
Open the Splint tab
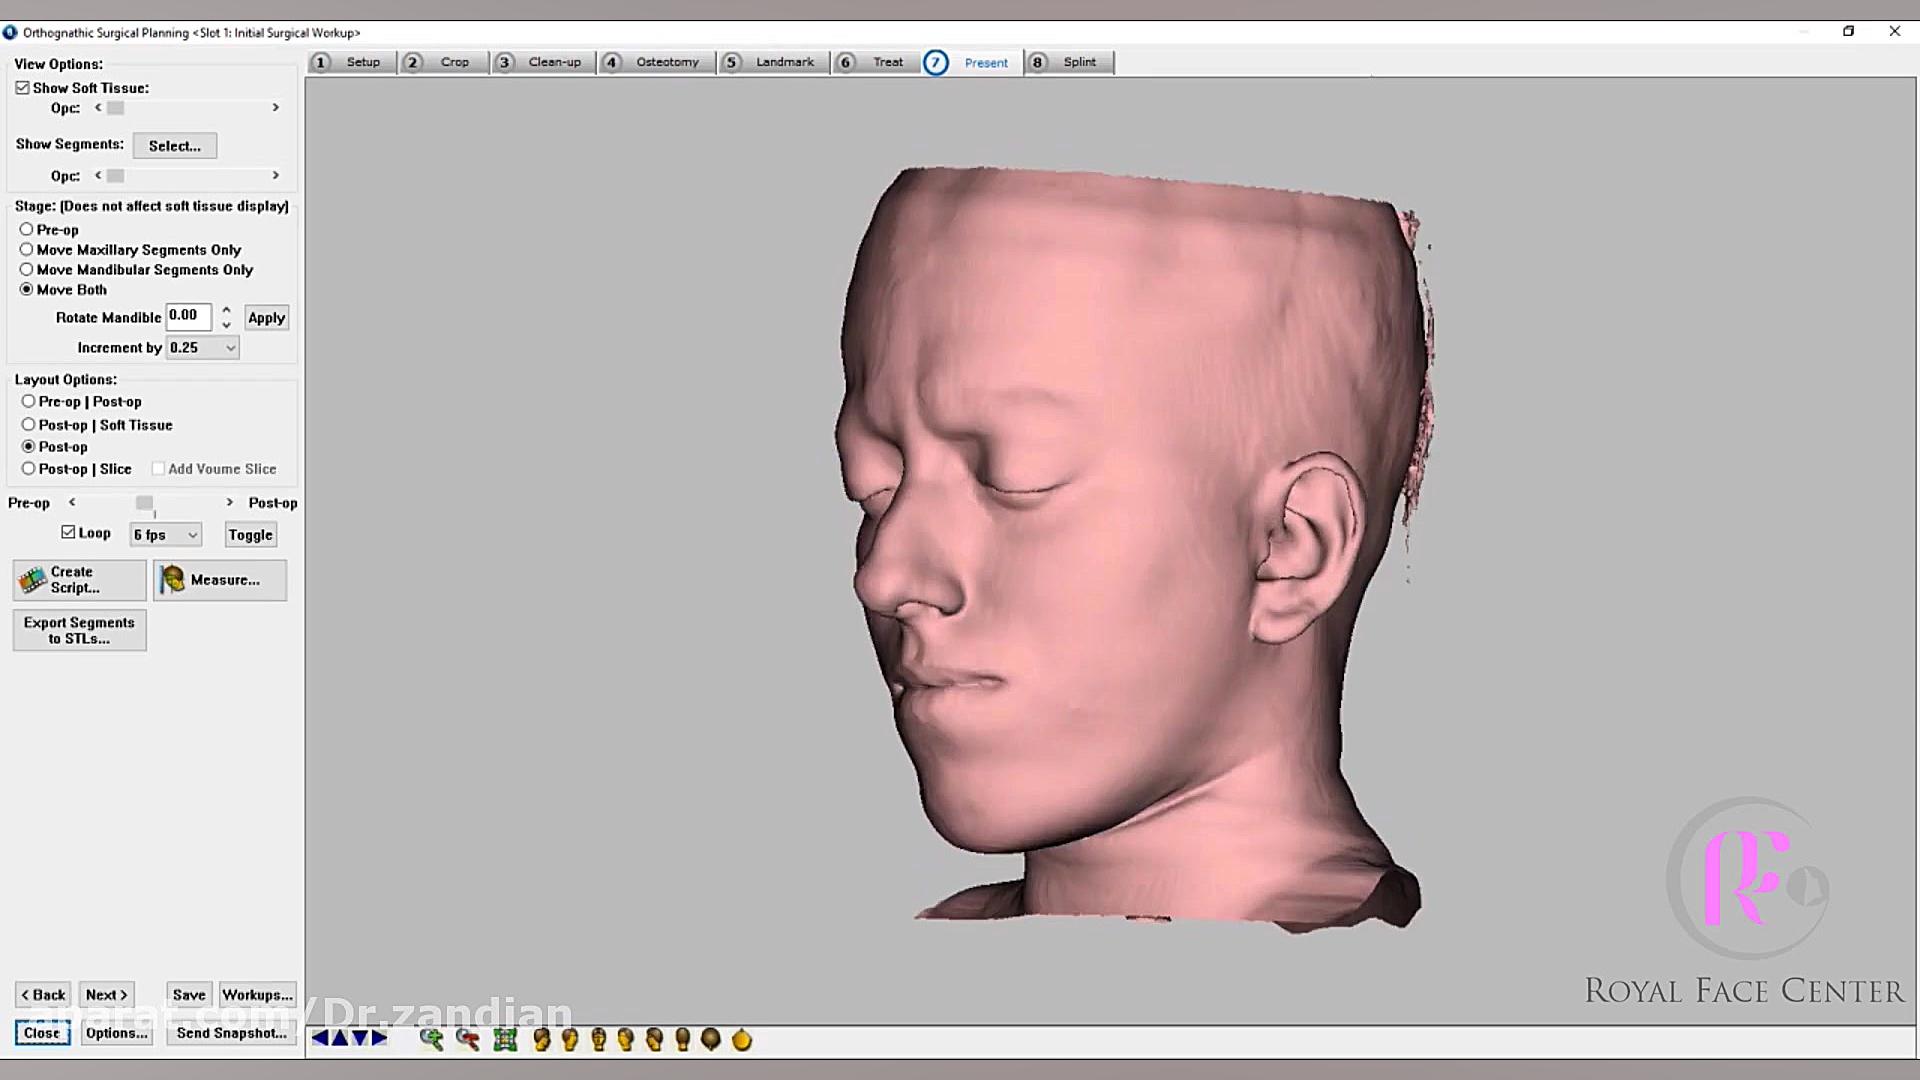(1078, 62)
